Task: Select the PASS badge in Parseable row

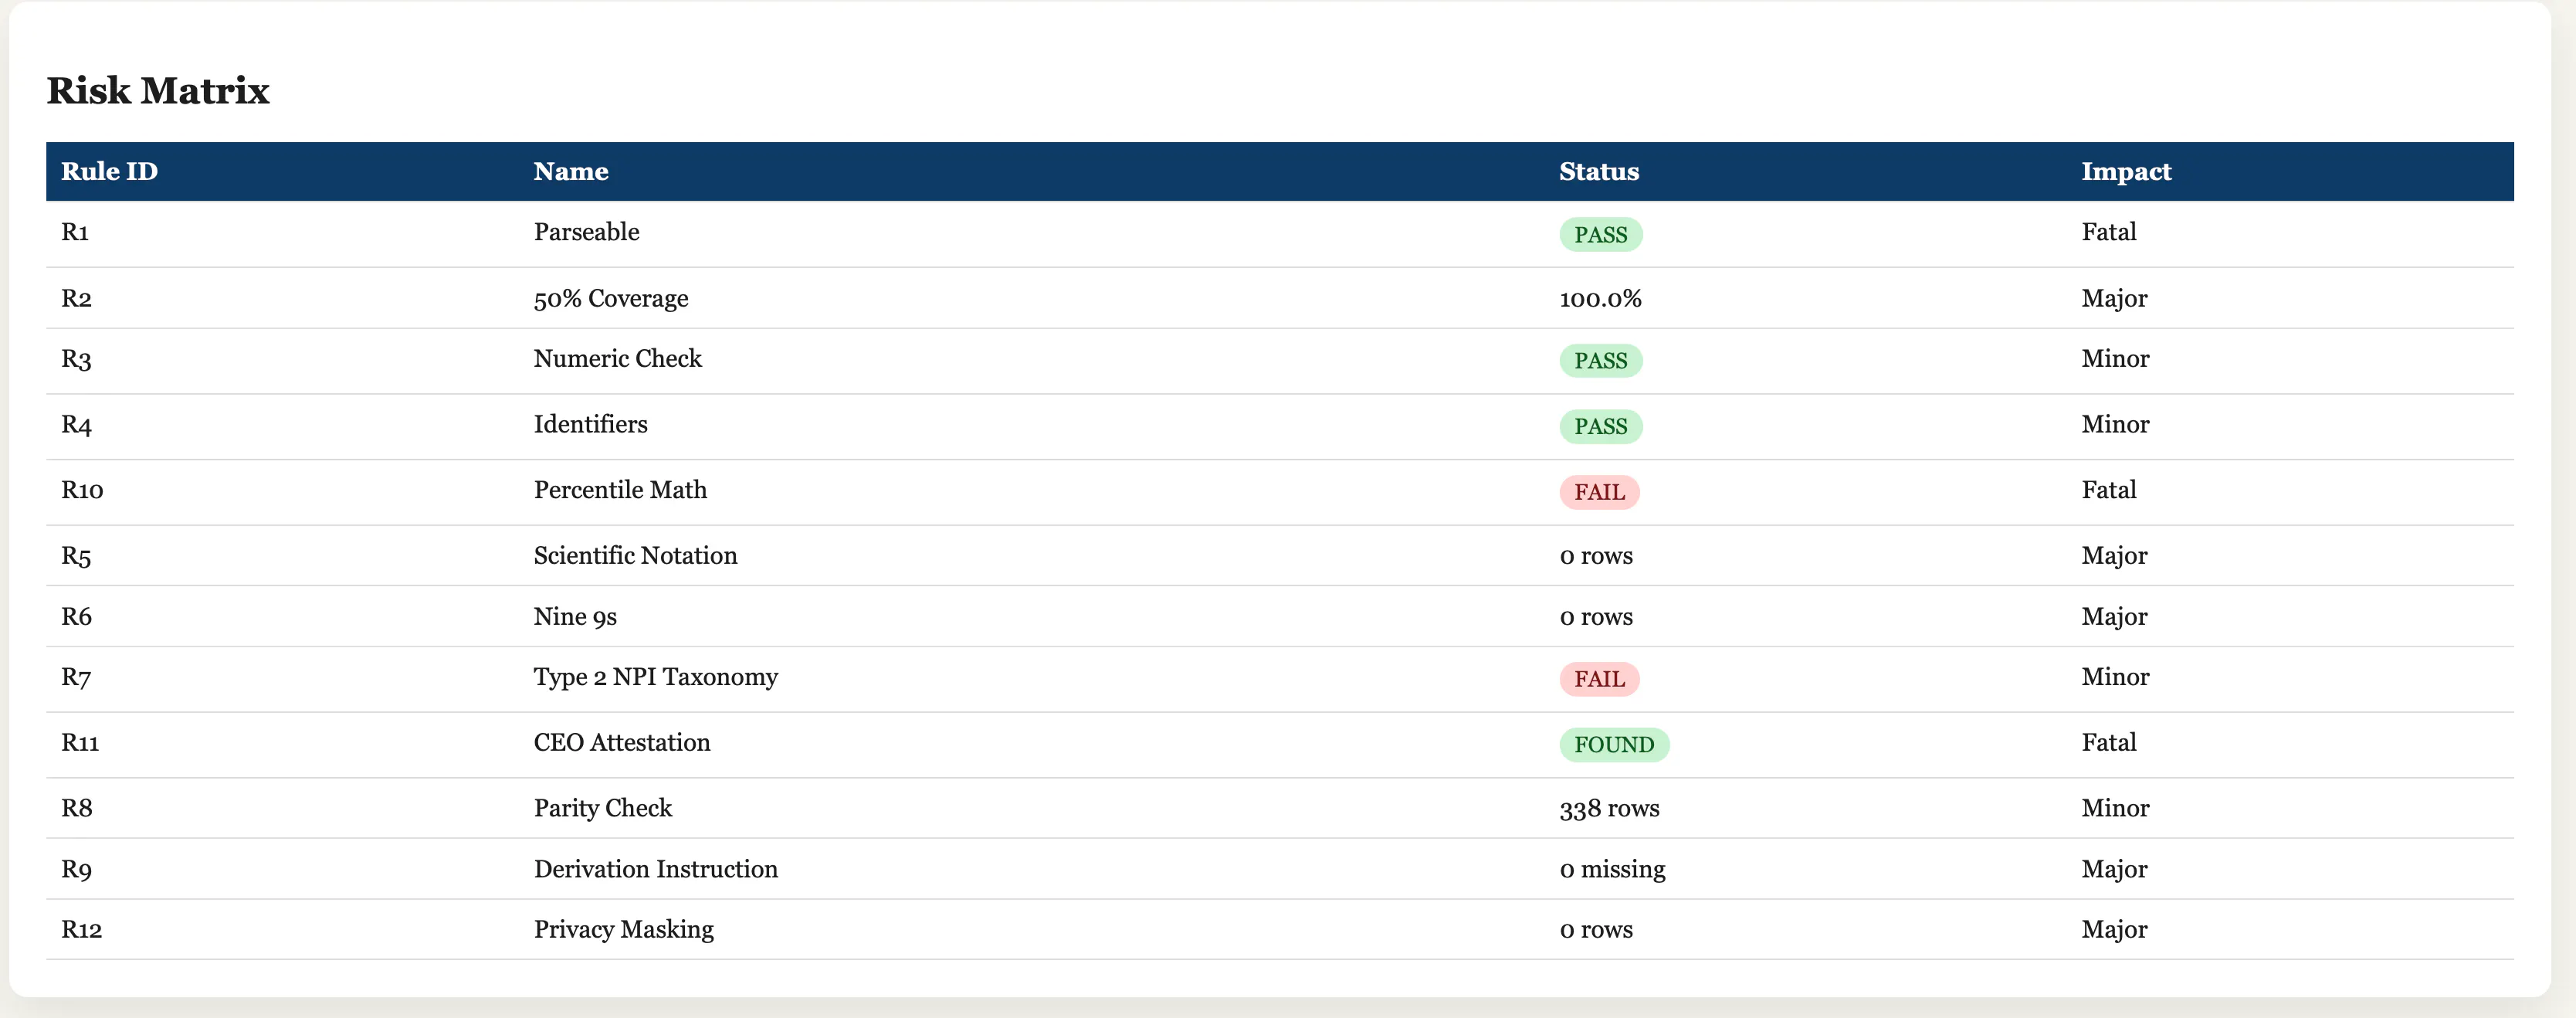Action: (x=1600, y=234)
